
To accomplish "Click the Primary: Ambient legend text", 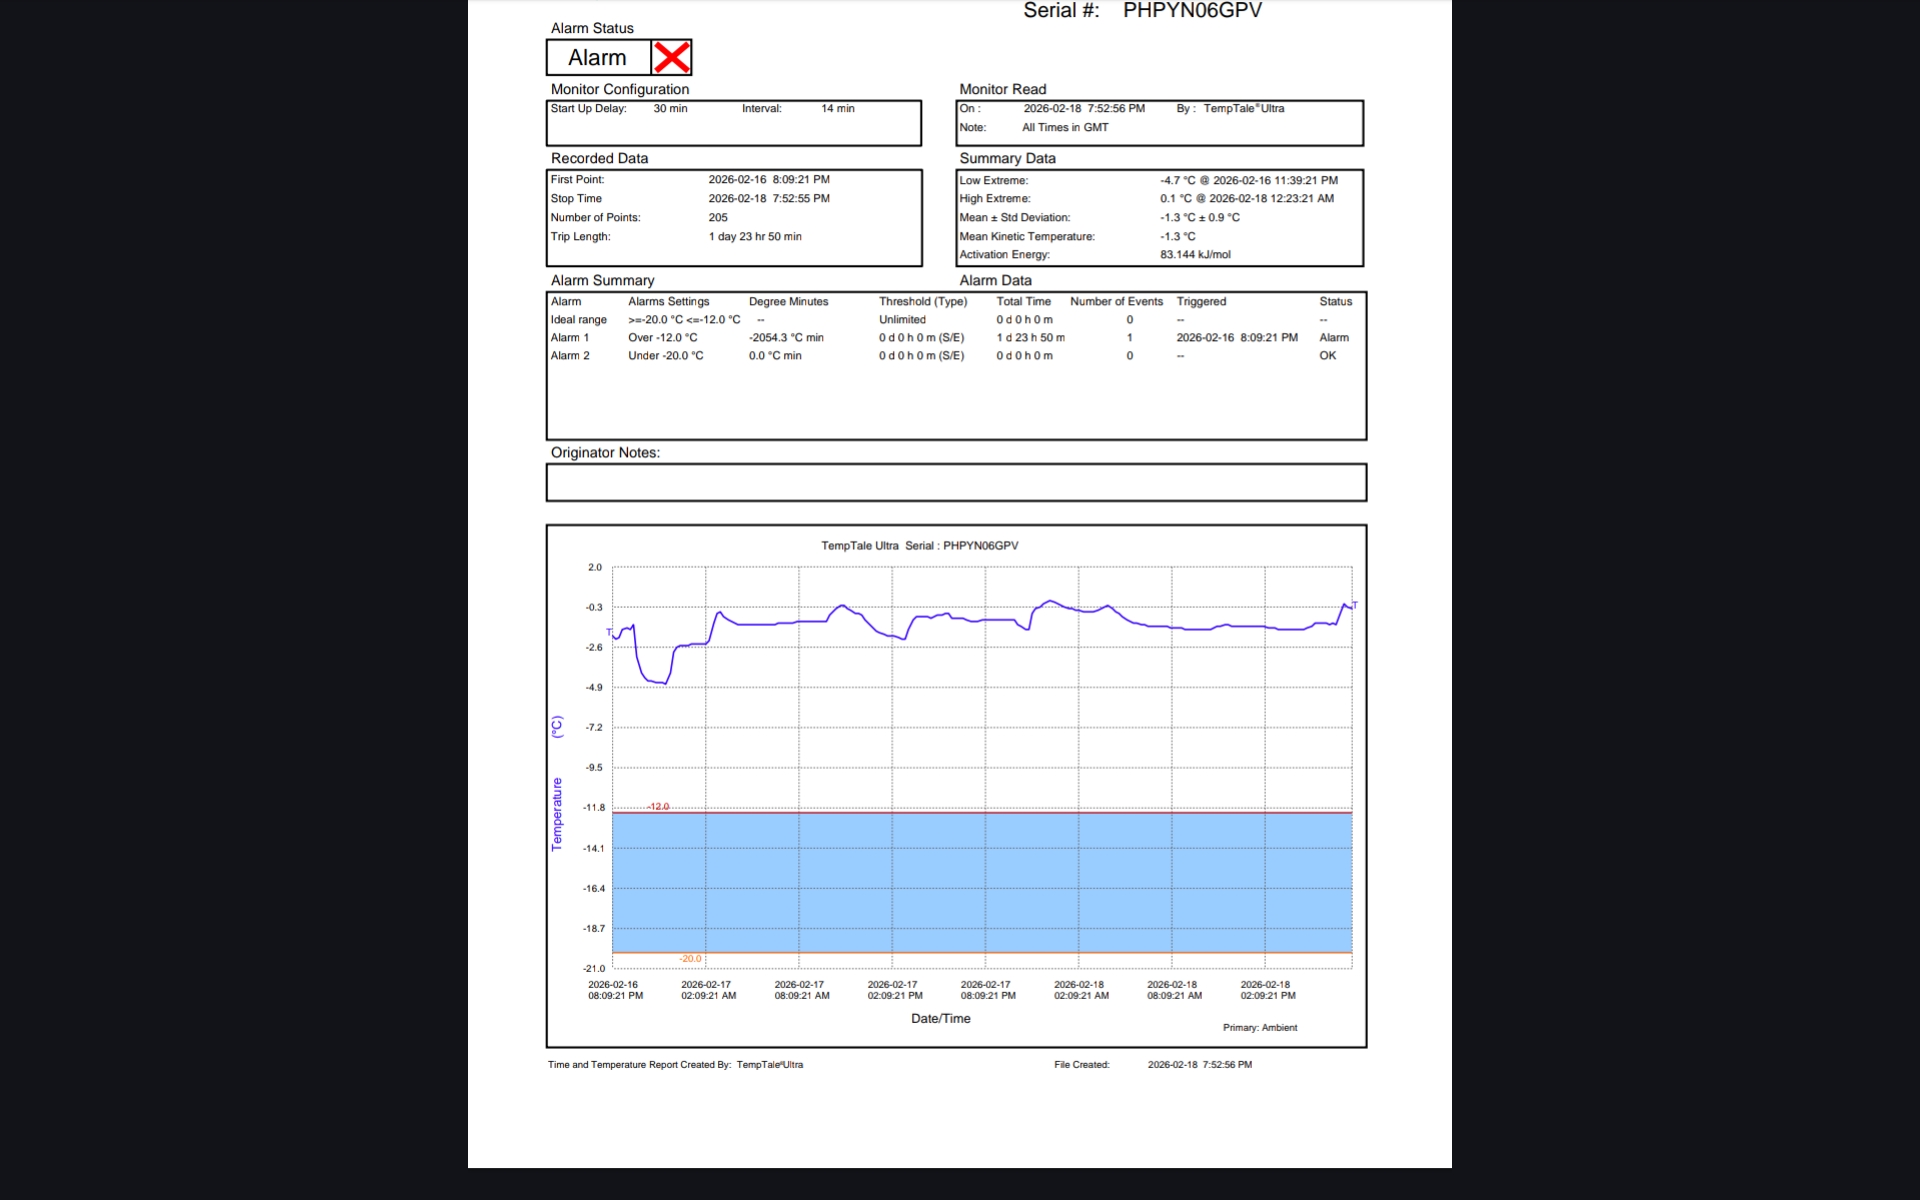I will (1259, 1028).
